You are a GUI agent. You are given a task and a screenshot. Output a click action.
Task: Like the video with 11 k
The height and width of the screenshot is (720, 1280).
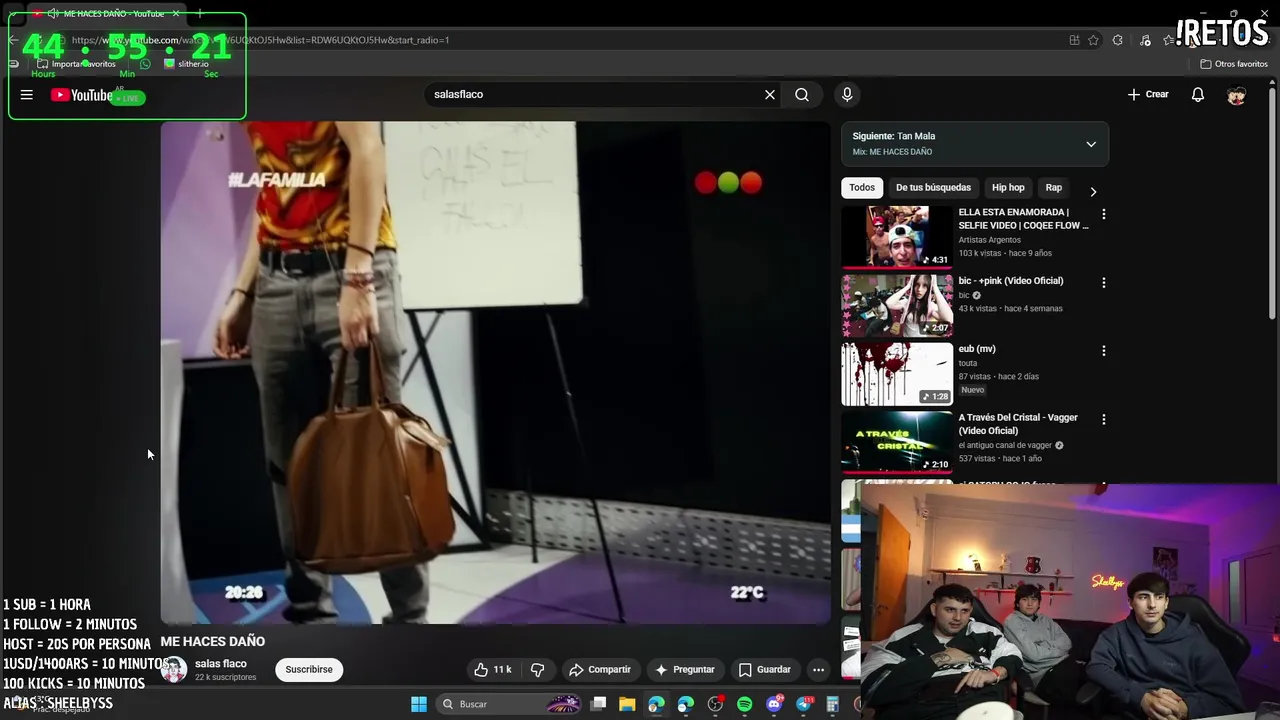[x=493, y=670]
